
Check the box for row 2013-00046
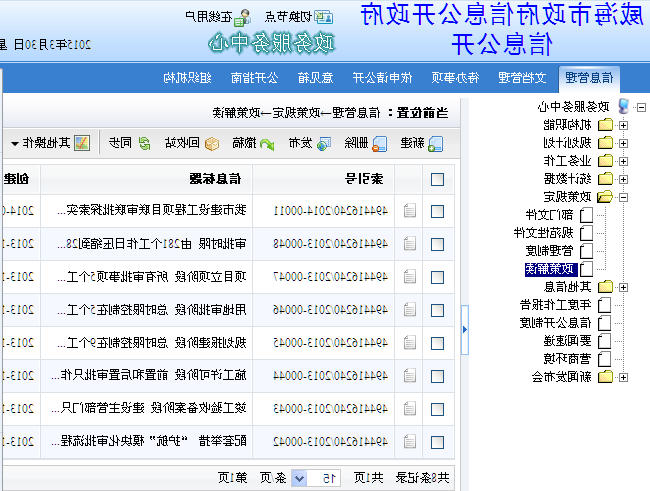437,310
